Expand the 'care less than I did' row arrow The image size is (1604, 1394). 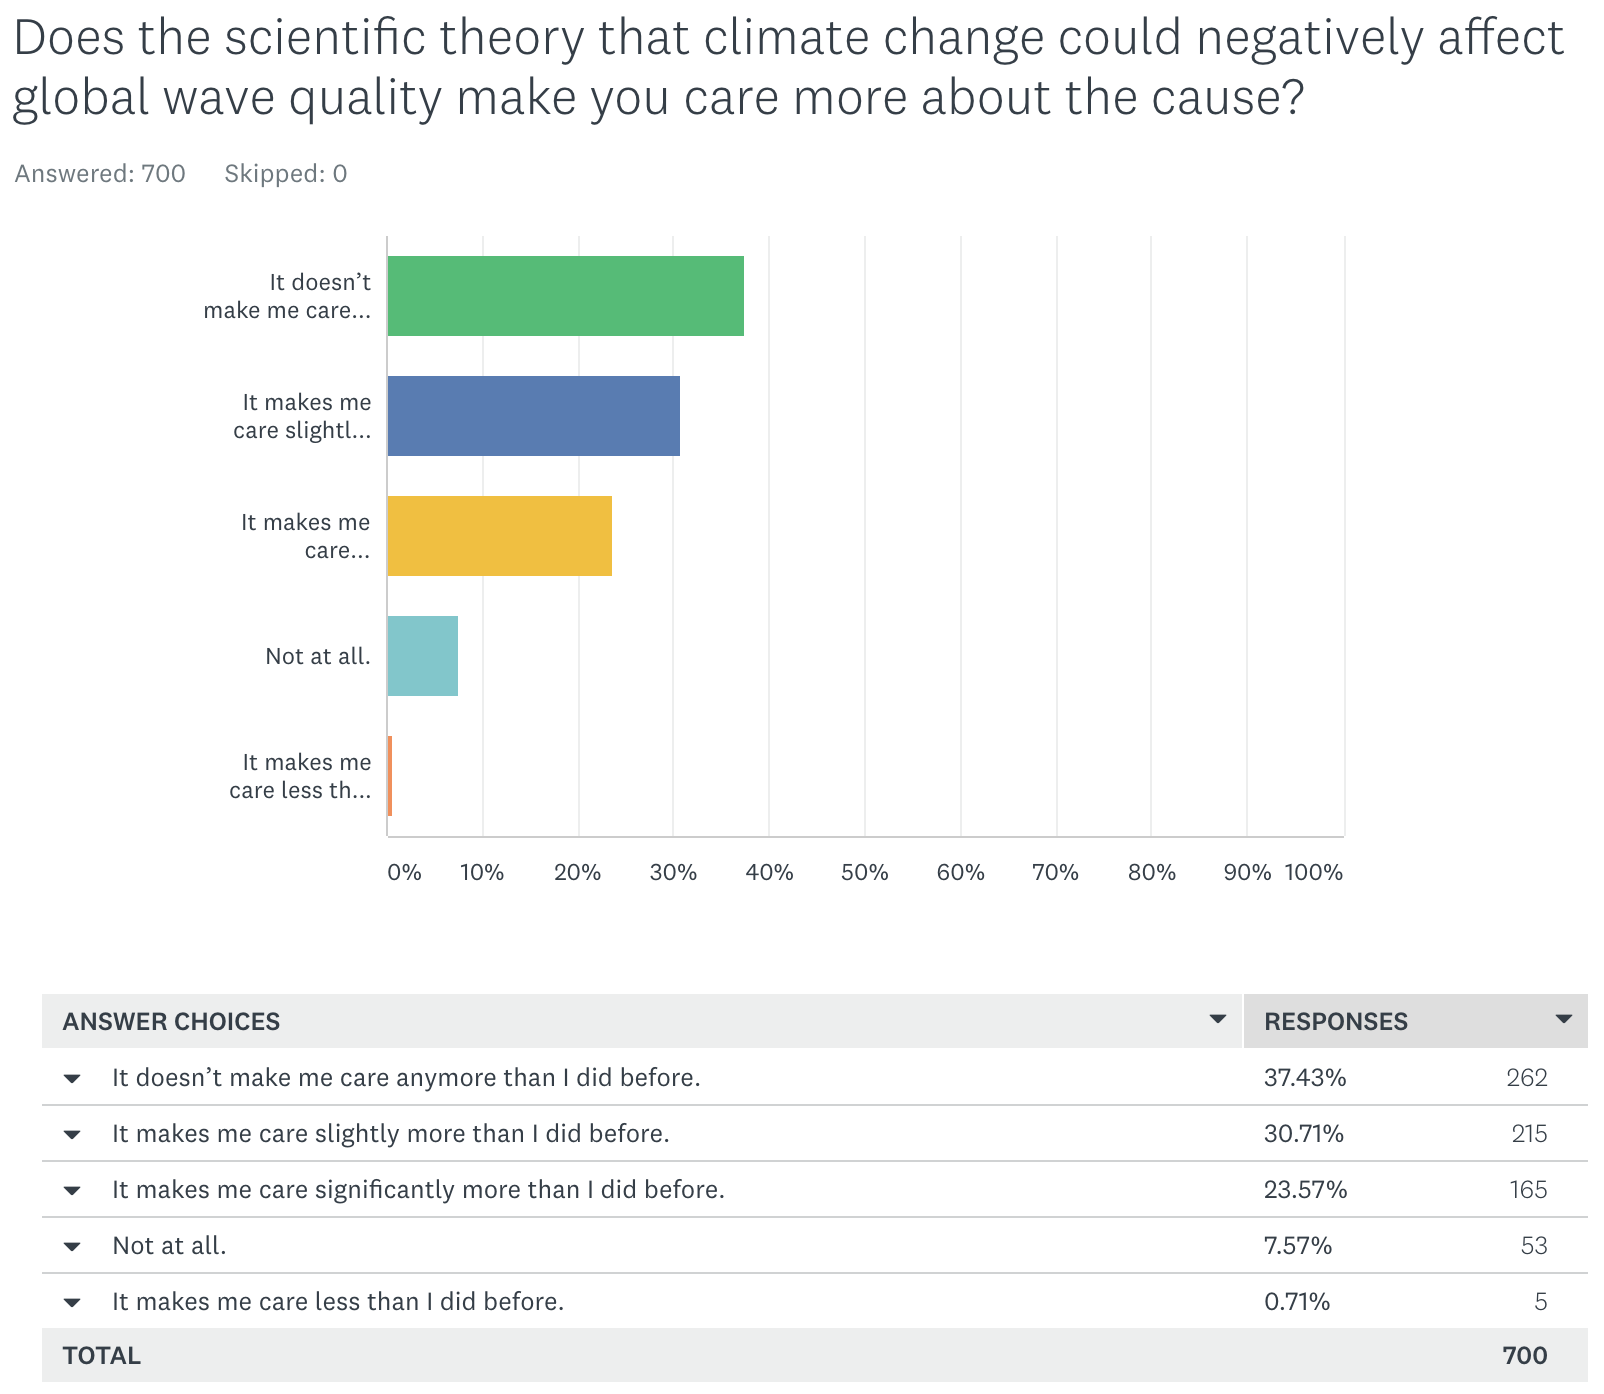[71, 1303]
